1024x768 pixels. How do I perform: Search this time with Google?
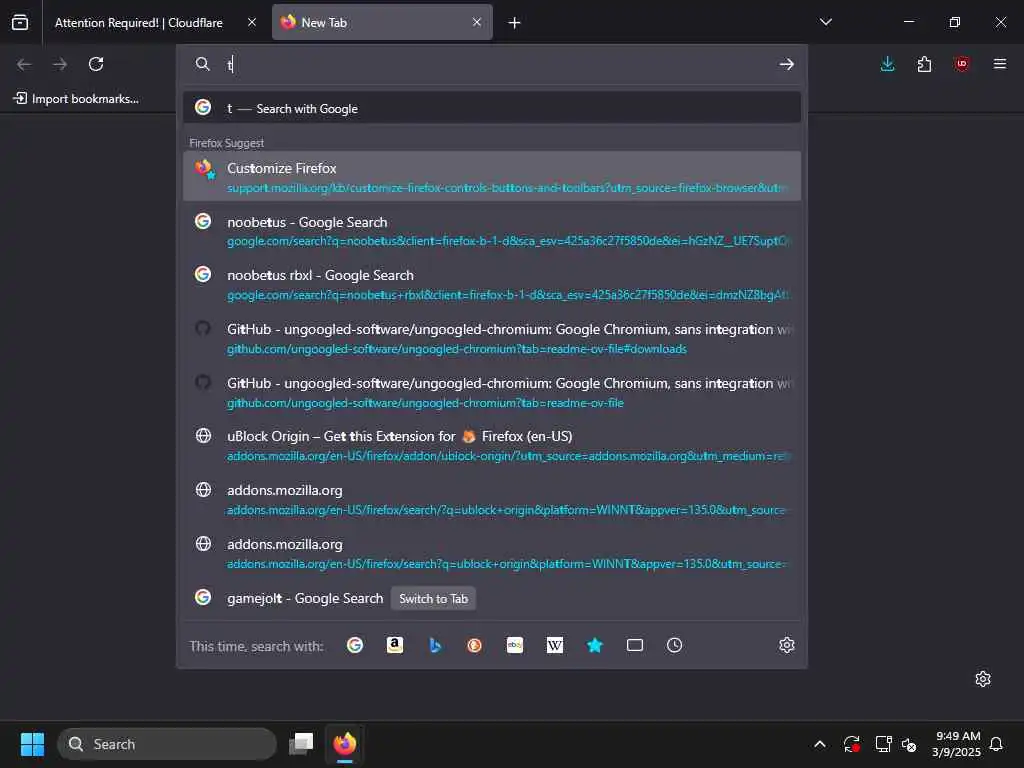[x=355, y=645]
